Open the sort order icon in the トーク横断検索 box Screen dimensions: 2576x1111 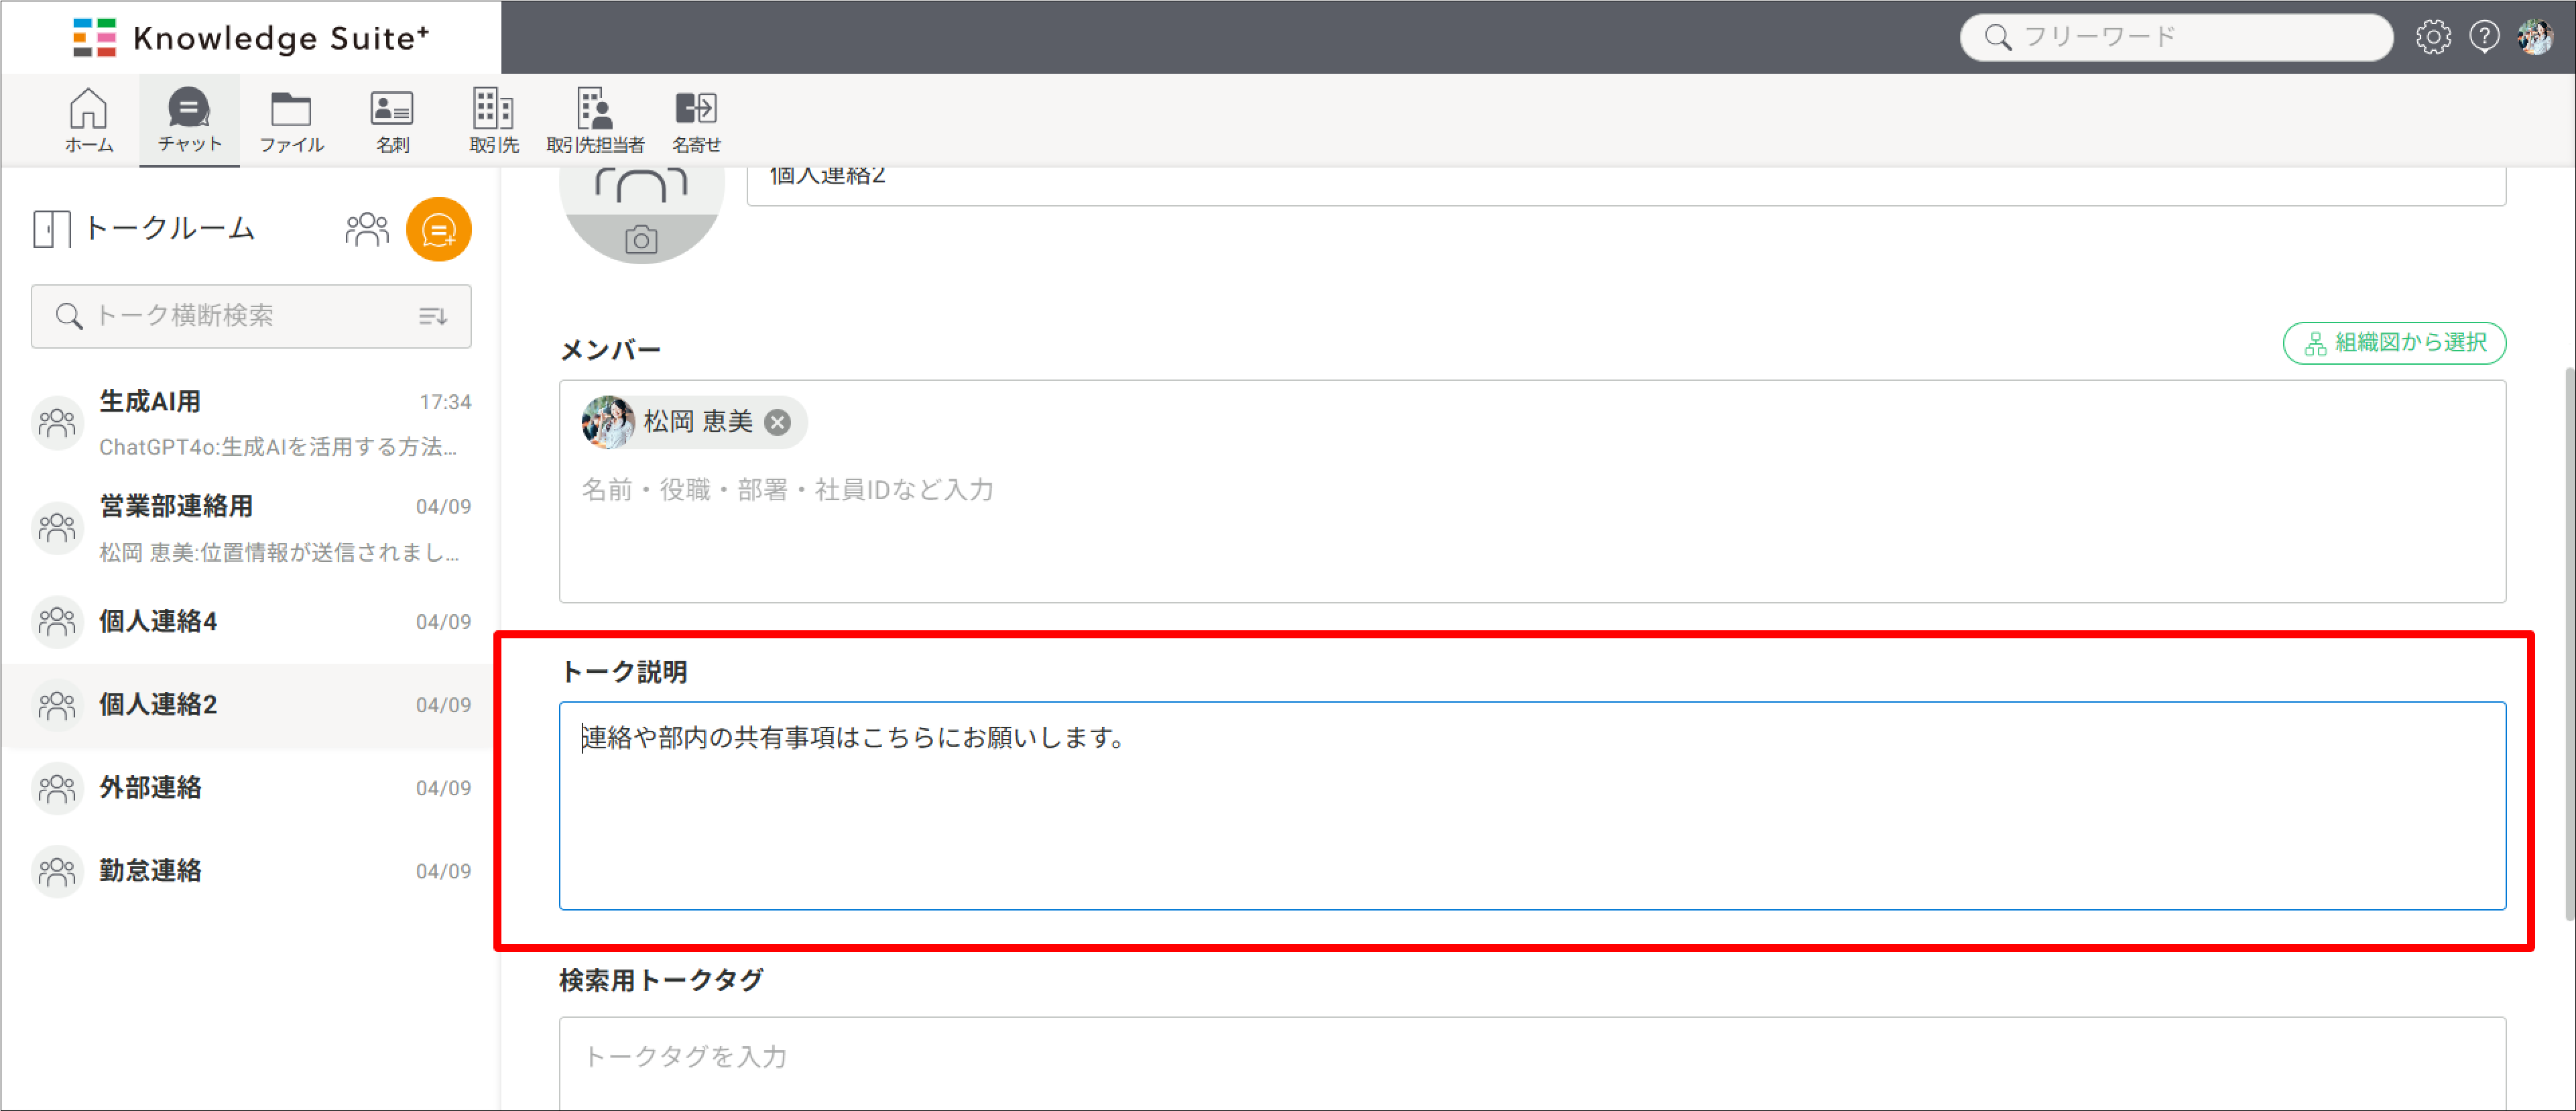[x=432, y=316]
